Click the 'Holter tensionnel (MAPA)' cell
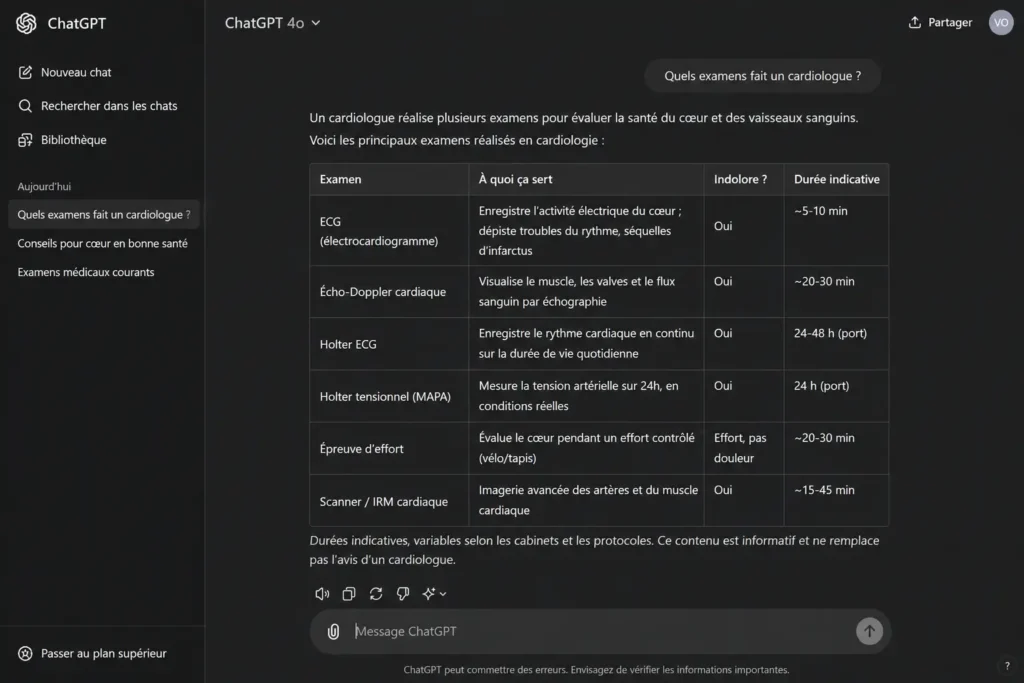The image size is (1024, 683). 389,396
